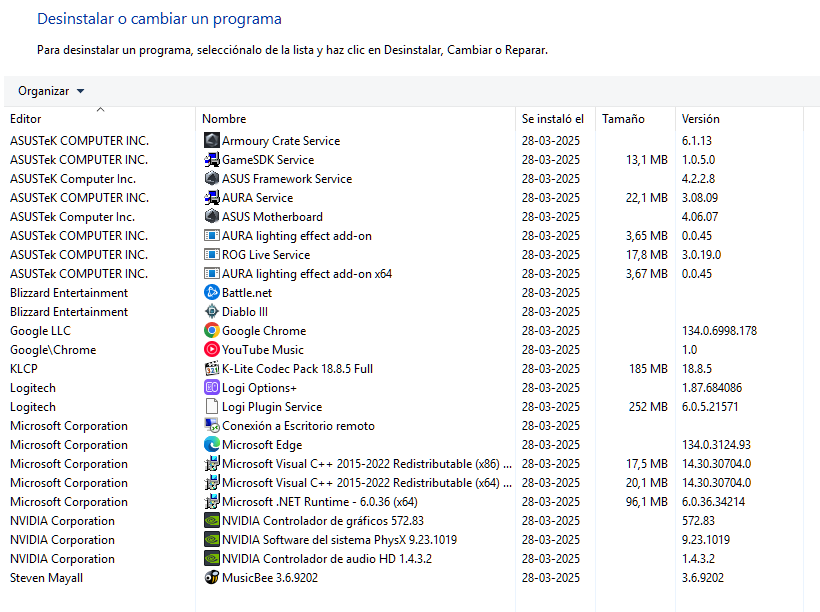Select NVIDIA Controlador de gráficos icon
Image resolution: width=820 pixels, height=612 pixels.
(212, 521)
